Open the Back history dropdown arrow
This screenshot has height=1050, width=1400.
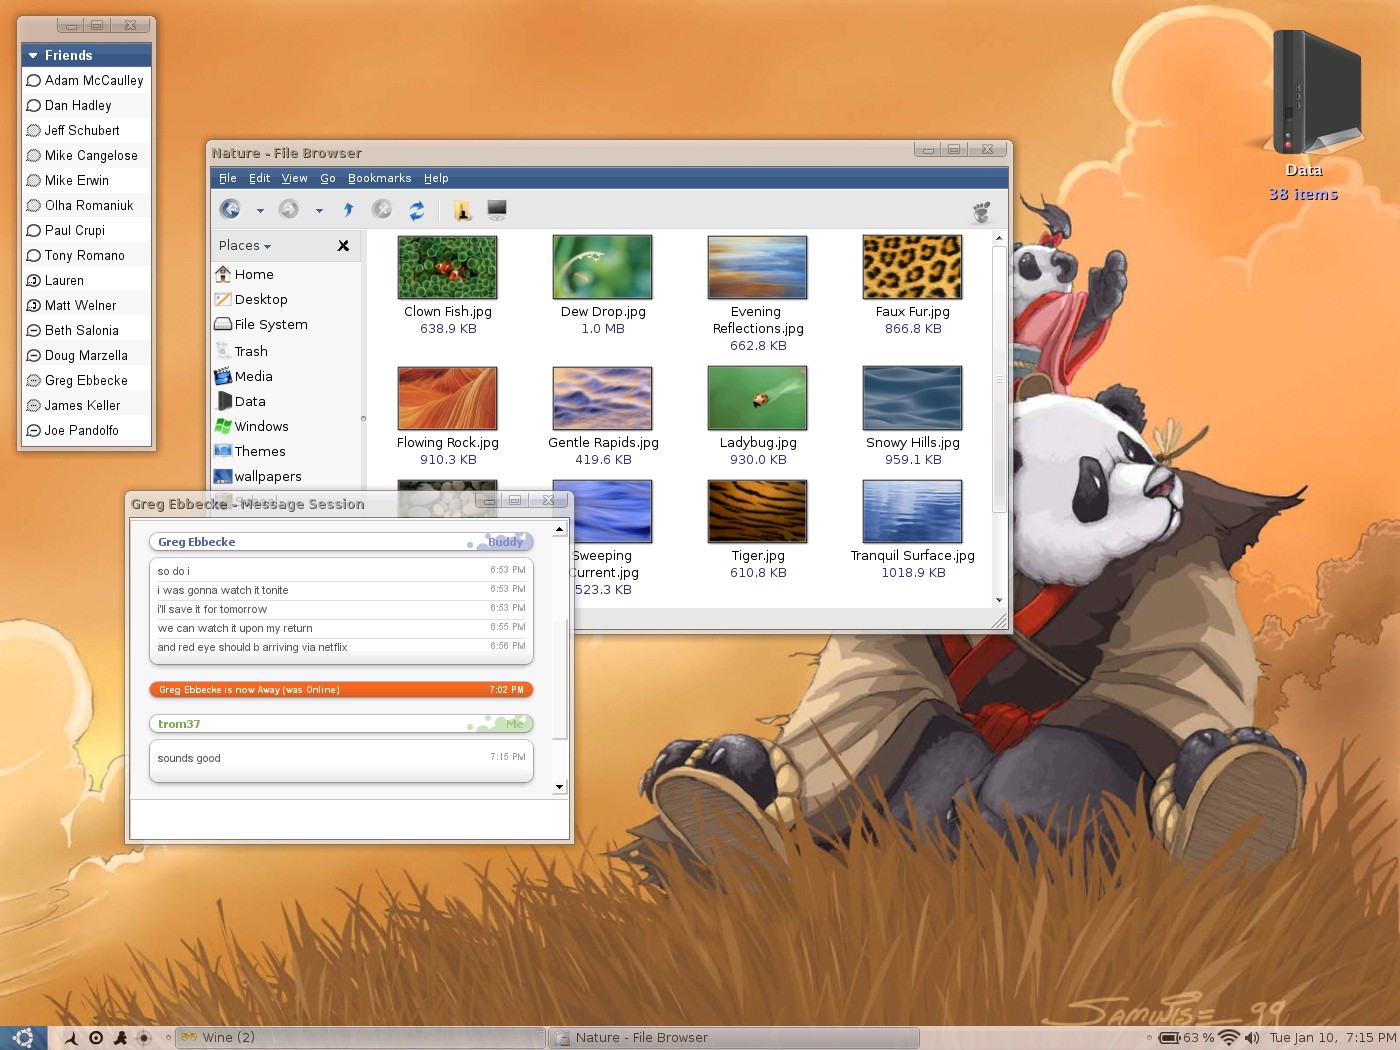[260, 211]
